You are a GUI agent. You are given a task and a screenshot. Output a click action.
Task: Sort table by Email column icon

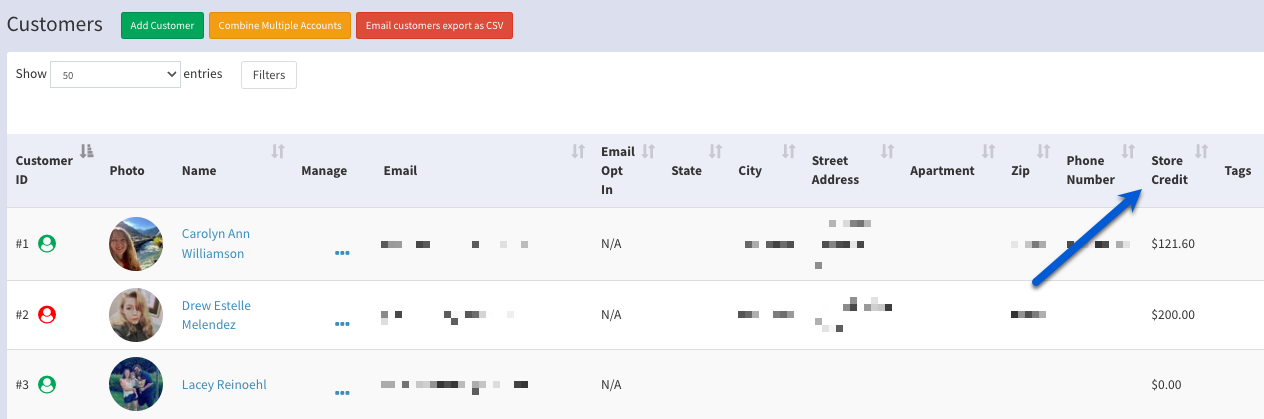pos(578,151)
